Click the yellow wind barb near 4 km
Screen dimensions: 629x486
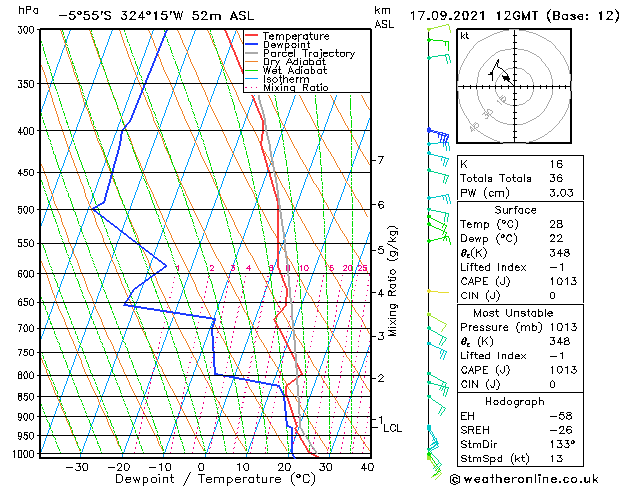coord(438,292)
